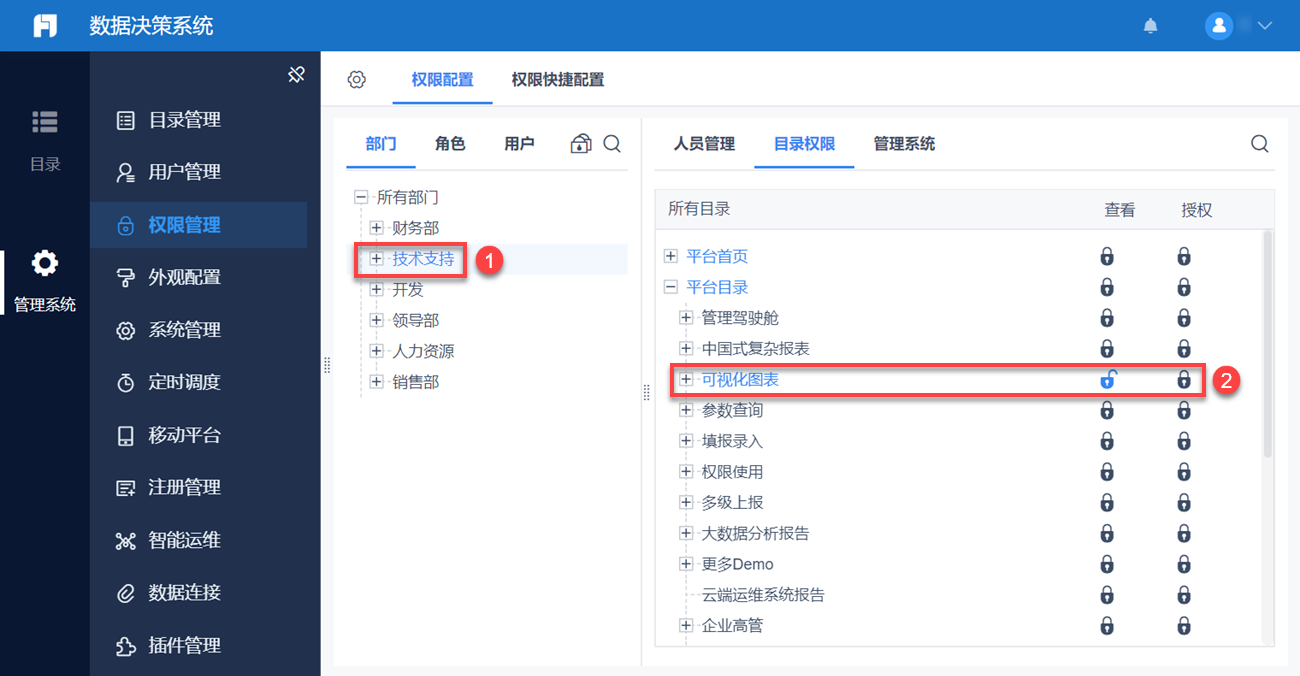The image size is (1300, 676).
Task: Toggle view permission lock for 可视化图表
Action: [x=1107, y=380]
